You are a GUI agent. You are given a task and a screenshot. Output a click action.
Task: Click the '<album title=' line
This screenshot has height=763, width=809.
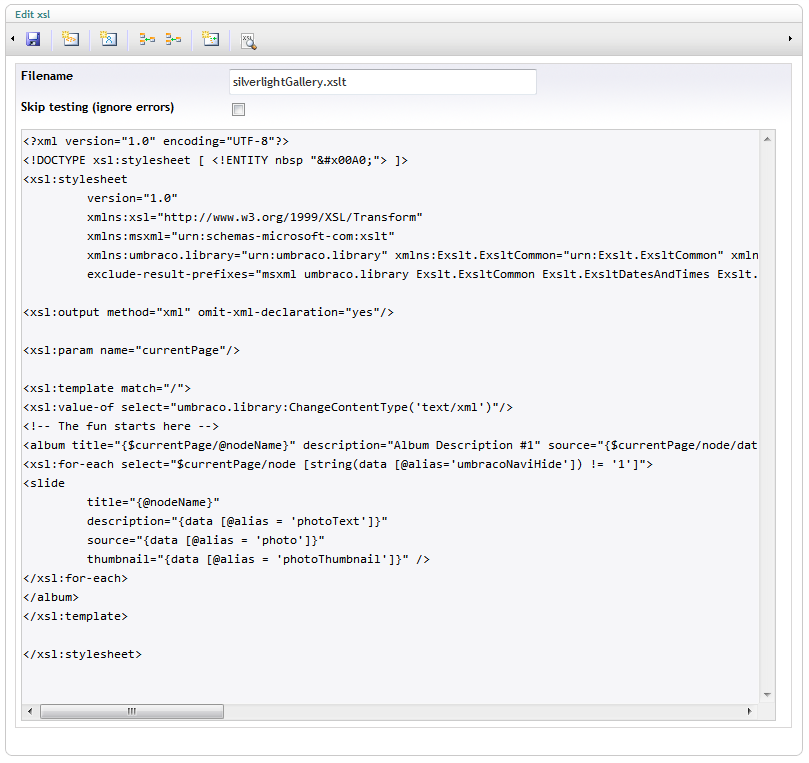391,445
